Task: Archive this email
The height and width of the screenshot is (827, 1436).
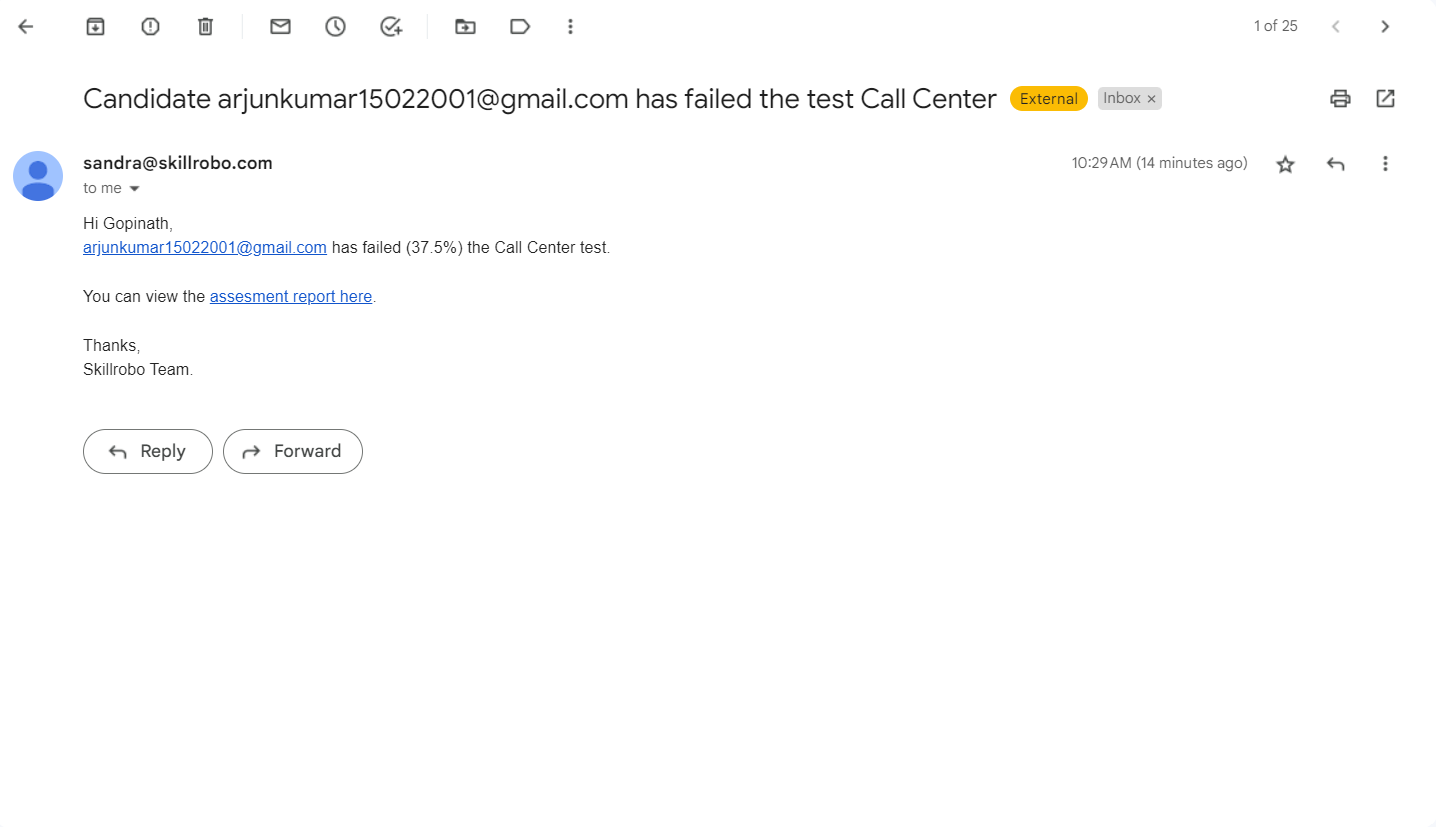Action: (x=95, y=27)
